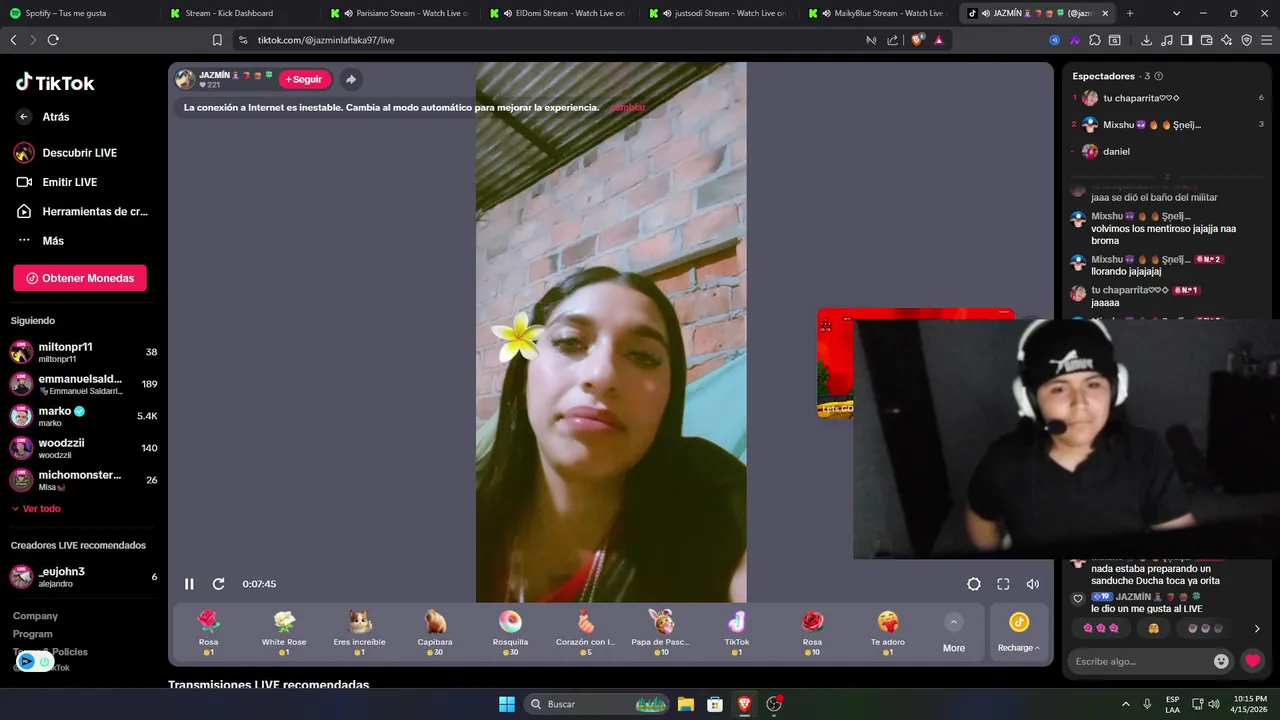Bookmark this page in address bar
This screenshot has height=720, width=1280.
click(x=217, y=40)
